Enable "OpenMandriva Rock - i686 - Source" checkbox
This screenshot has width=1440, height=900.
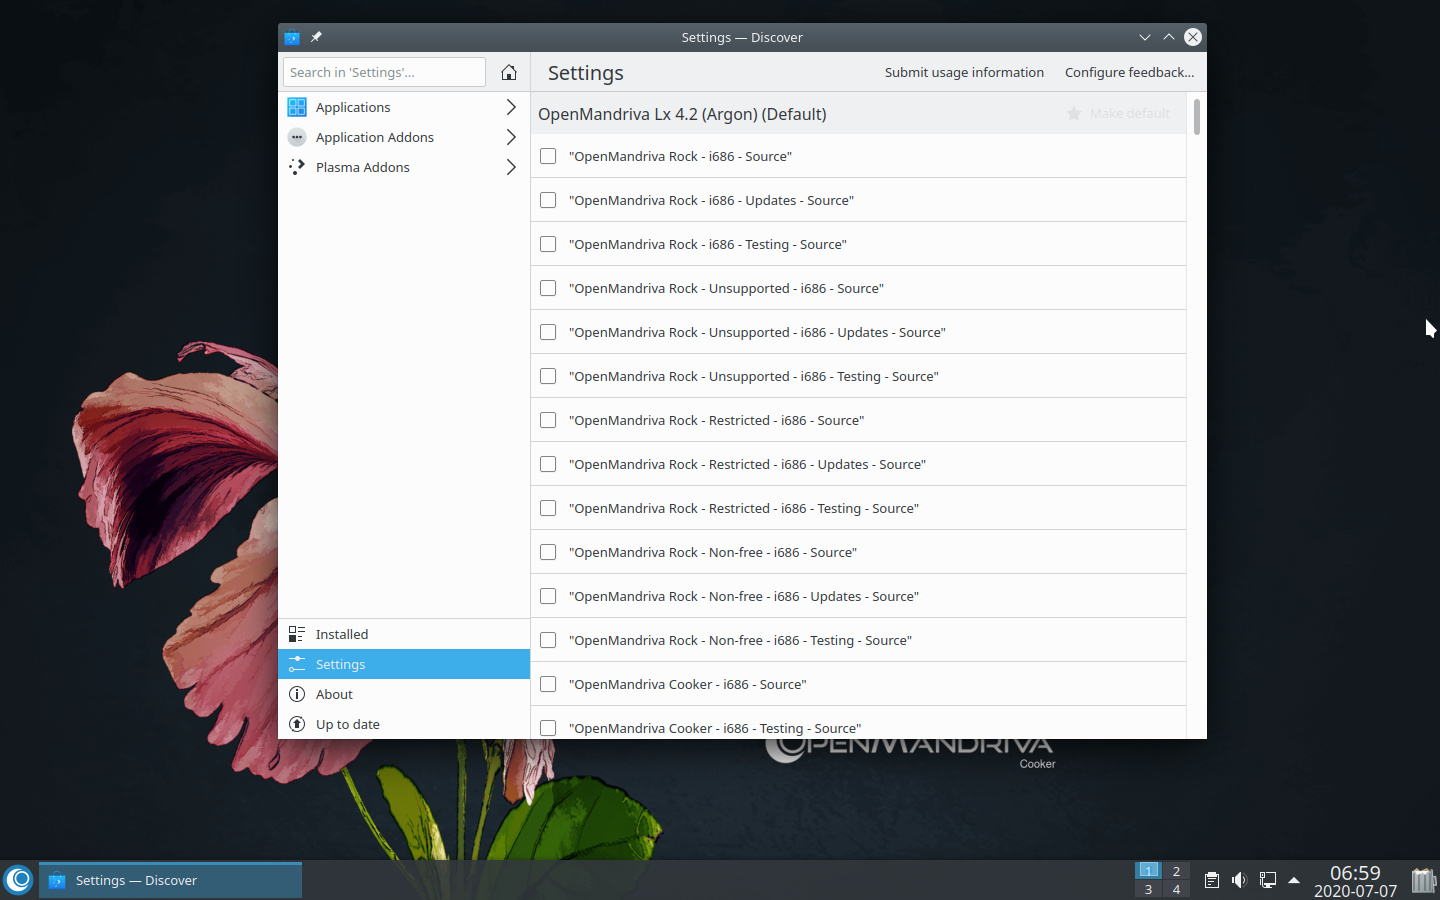(548, 156)
